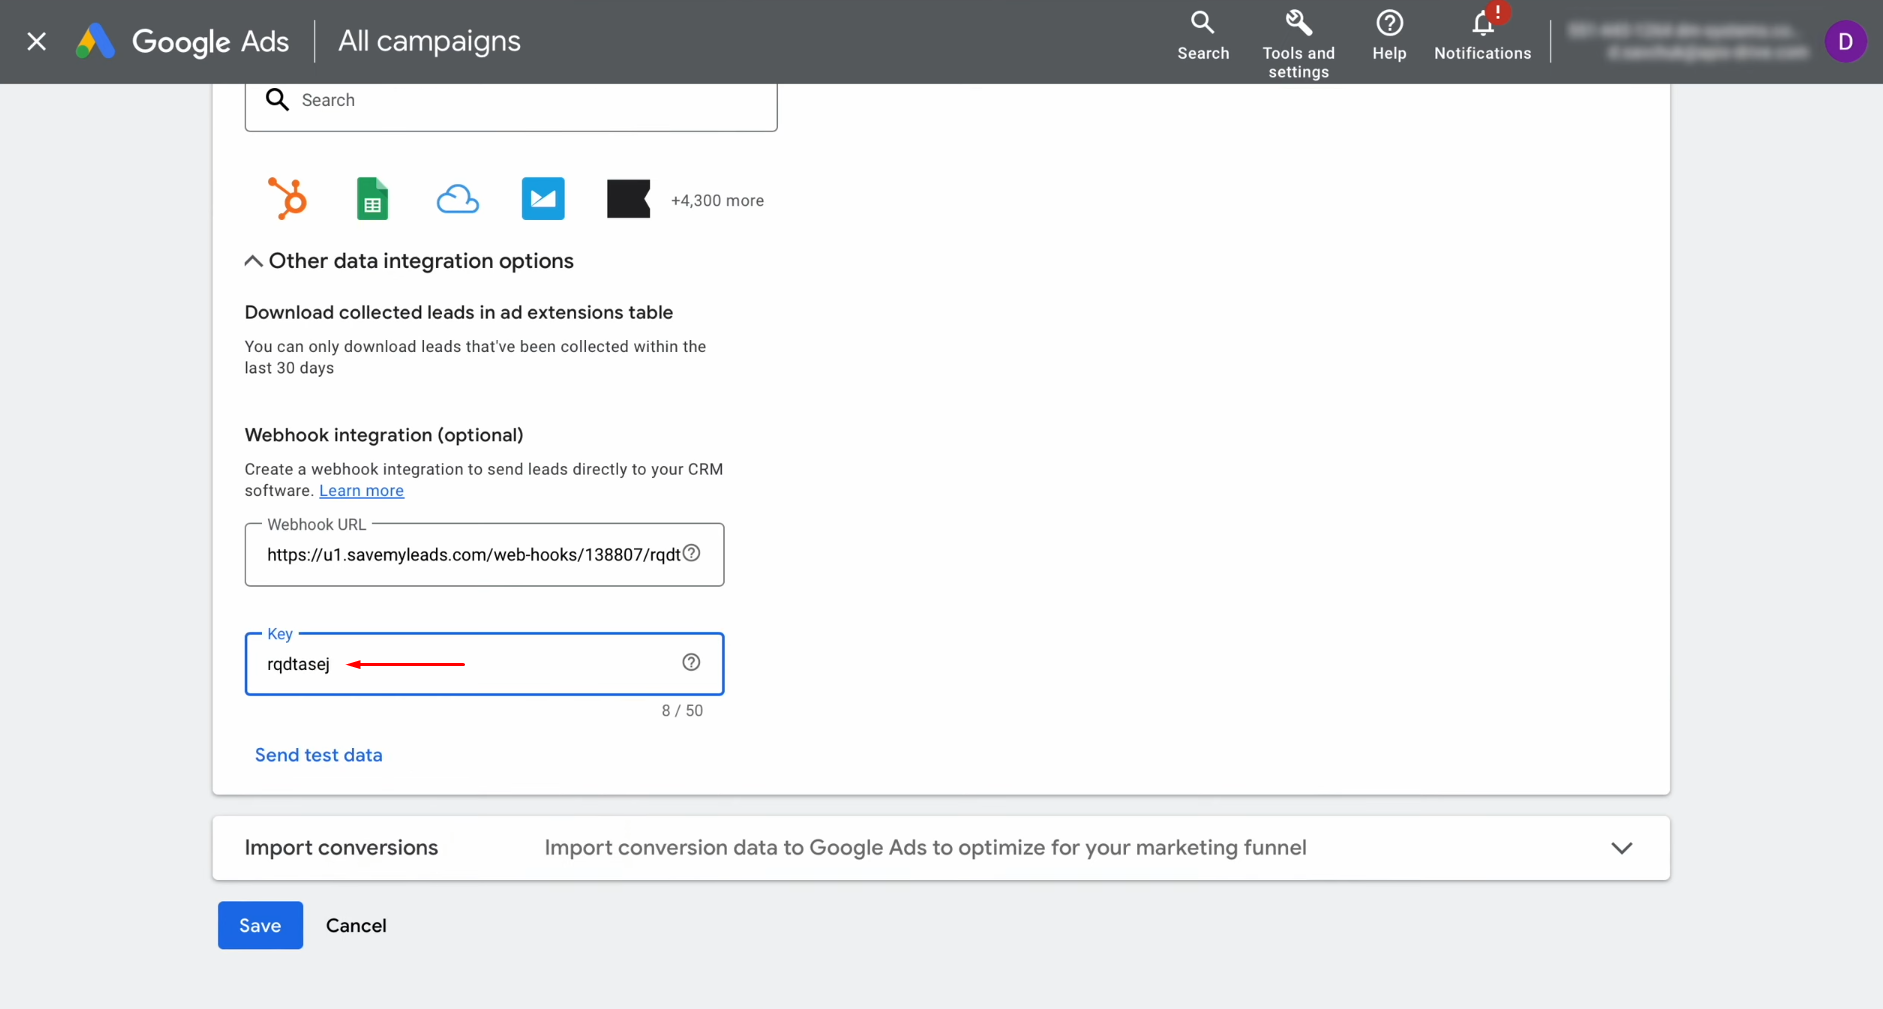Click the magnifier icon in search box
Image resolution: width=1883 pixels, height=1009 pixels.
(277, 99)
